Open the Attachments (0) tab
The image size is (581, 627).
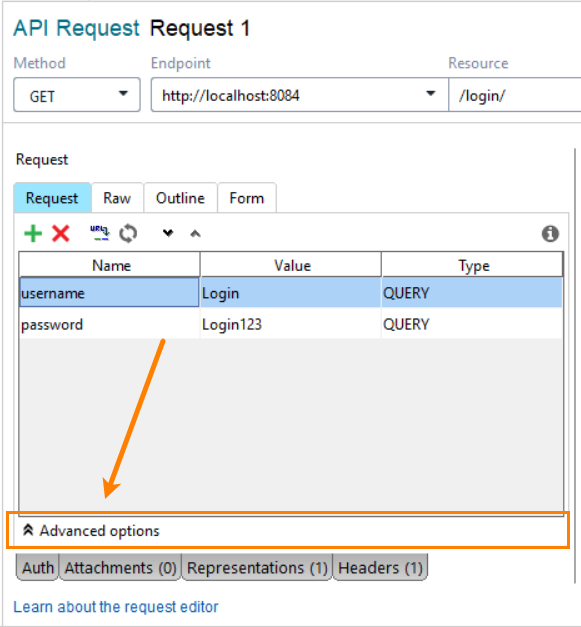tap(120, 567)
